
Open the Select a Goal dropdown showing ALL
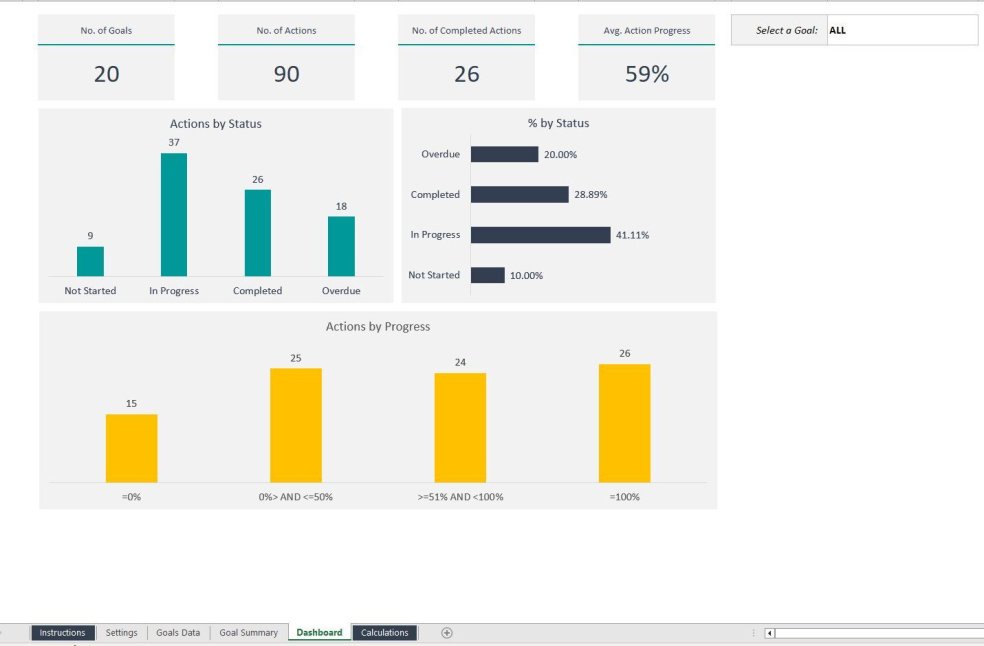(x=900, y=30)
